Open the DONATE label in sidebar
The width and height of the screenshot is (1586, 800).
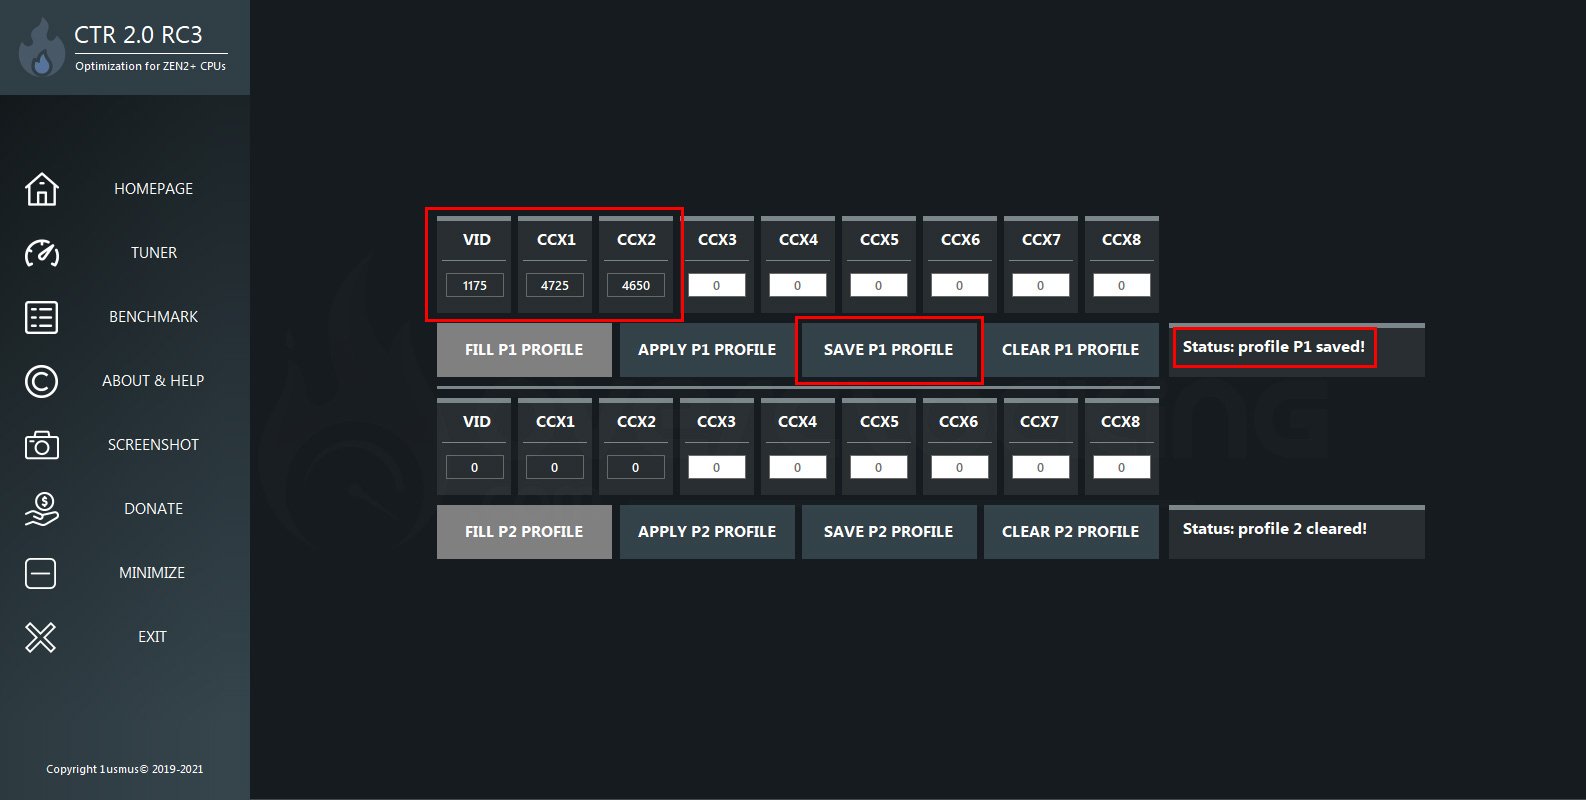(x=153, y=509)
